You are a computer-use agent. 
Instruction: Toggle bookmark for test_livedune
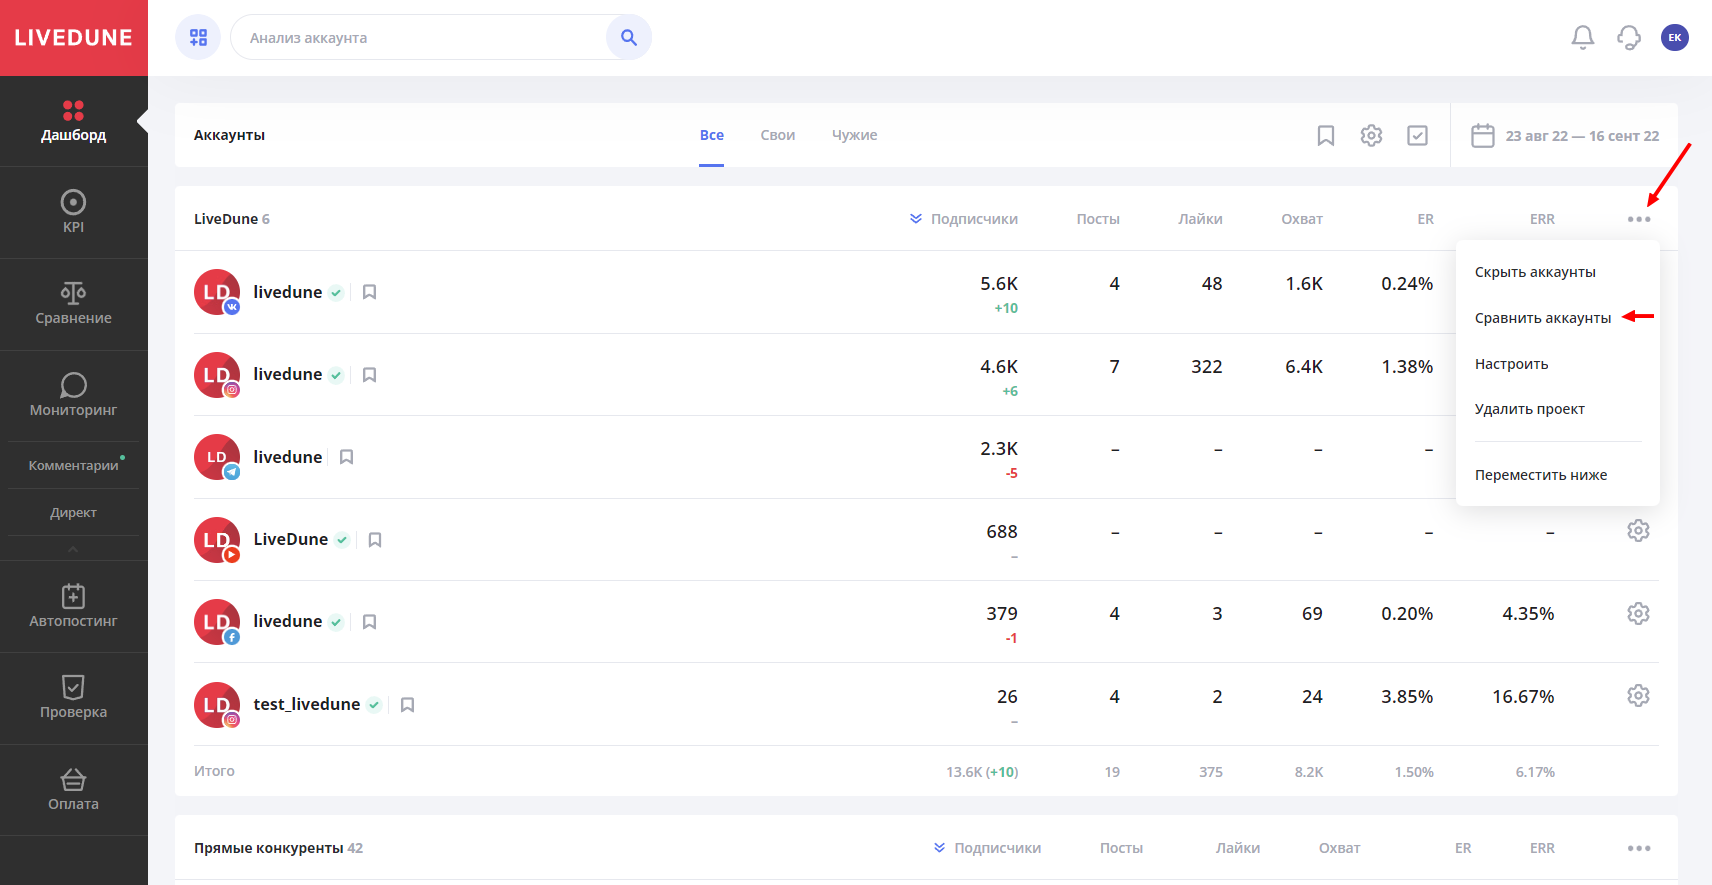[x=407, y=705]
